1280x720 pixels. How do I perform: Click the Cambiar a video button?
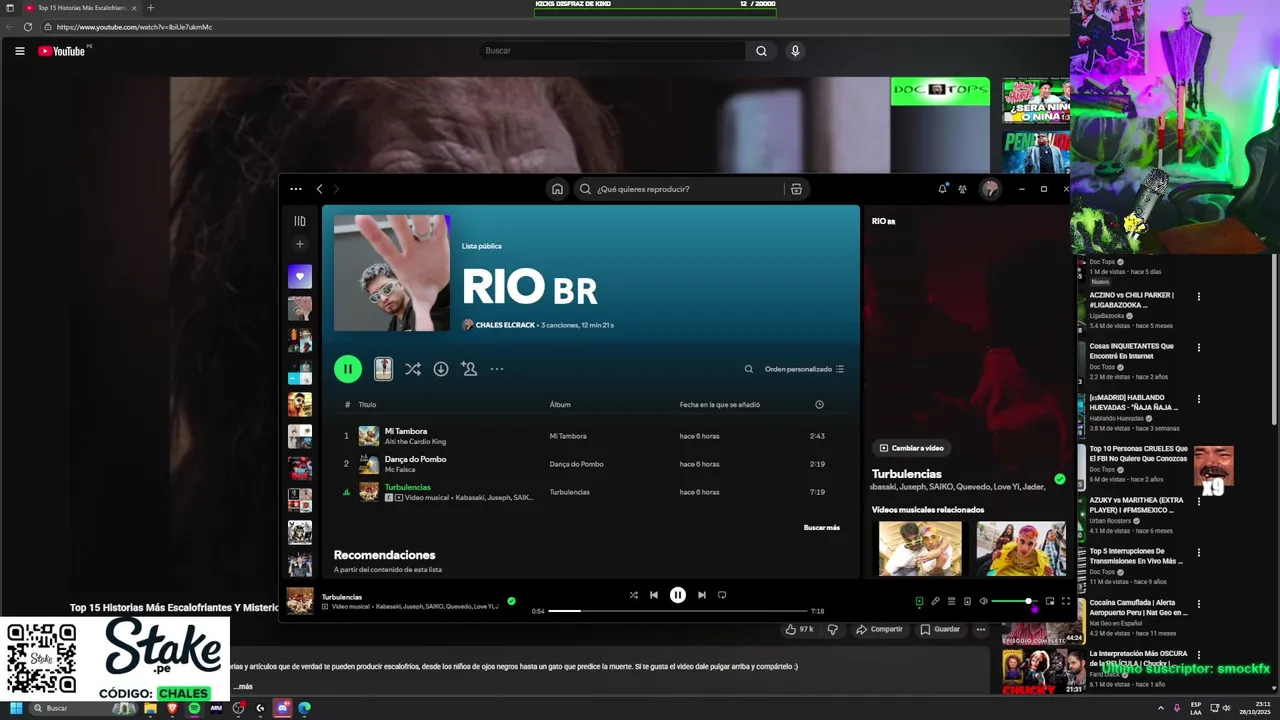[912, 448]
